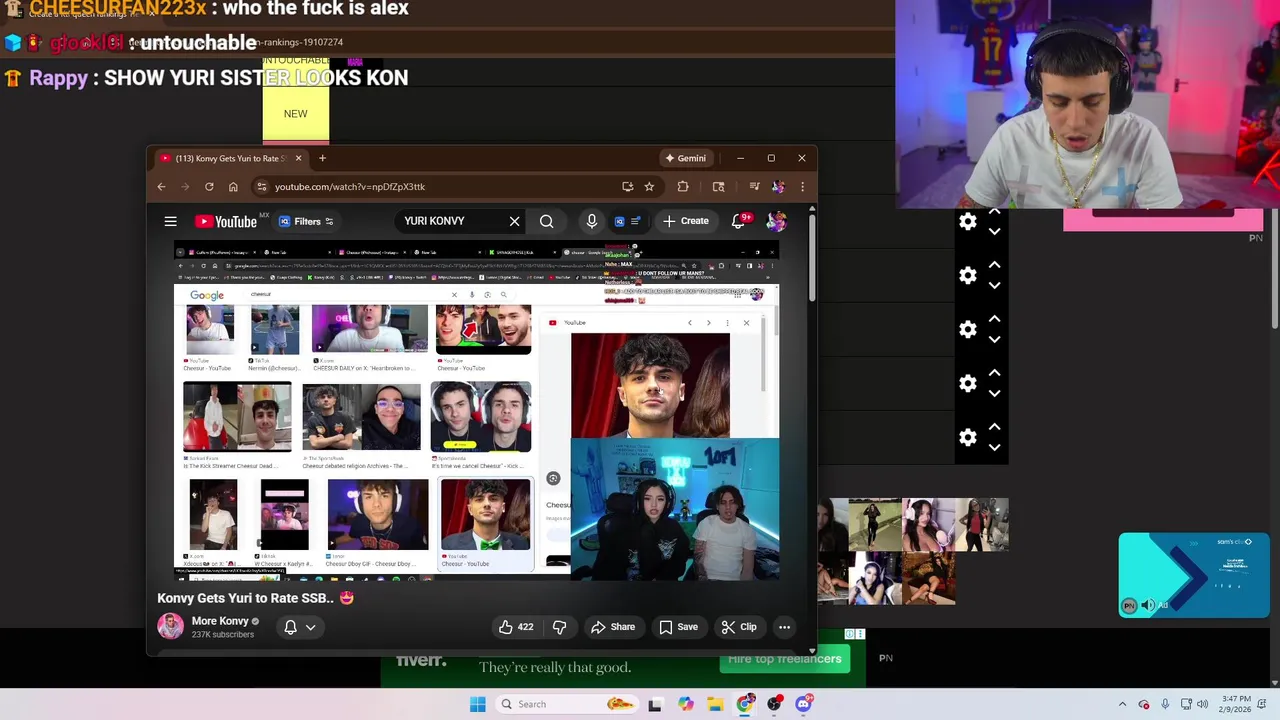Click the YouTube search magnifier button
Screen dimensions: 1280x720
(547, 221)
